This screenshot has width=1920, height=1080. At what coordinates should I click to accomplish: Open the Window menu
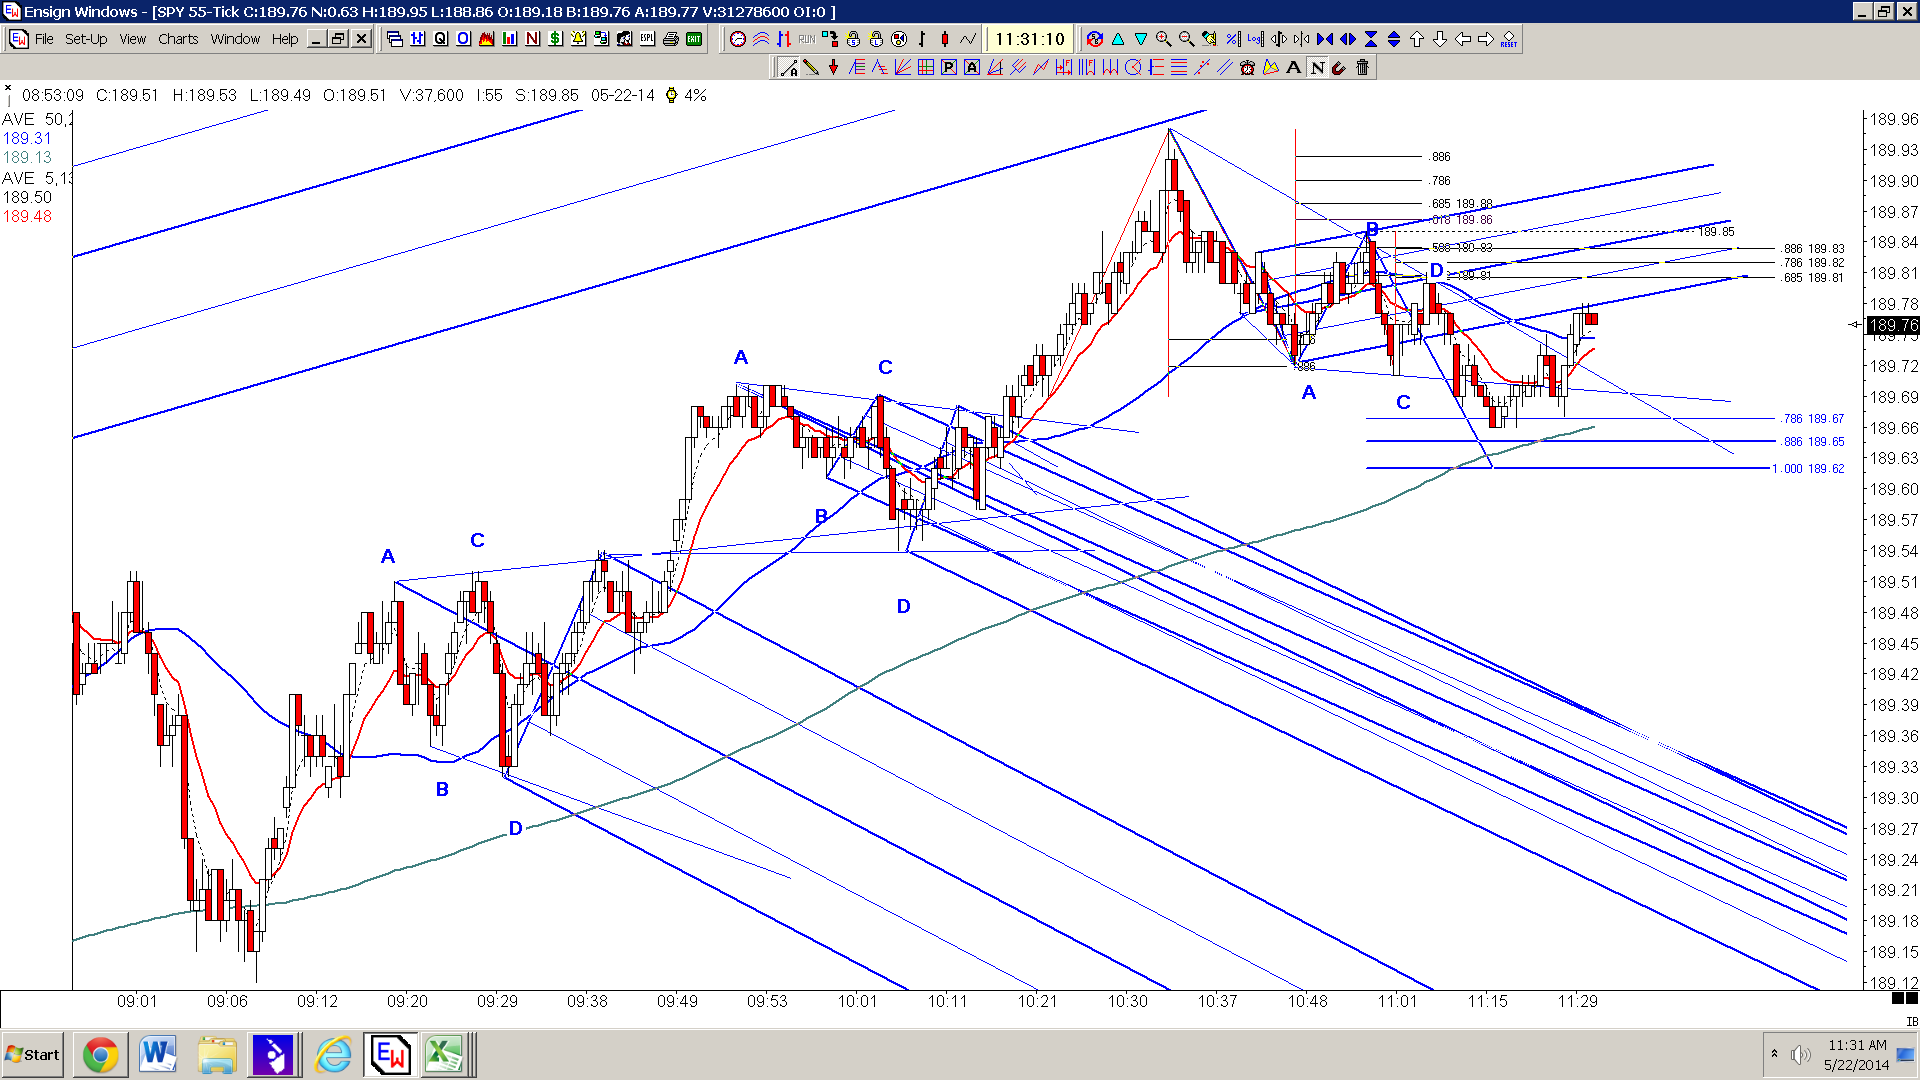[235, 39]
